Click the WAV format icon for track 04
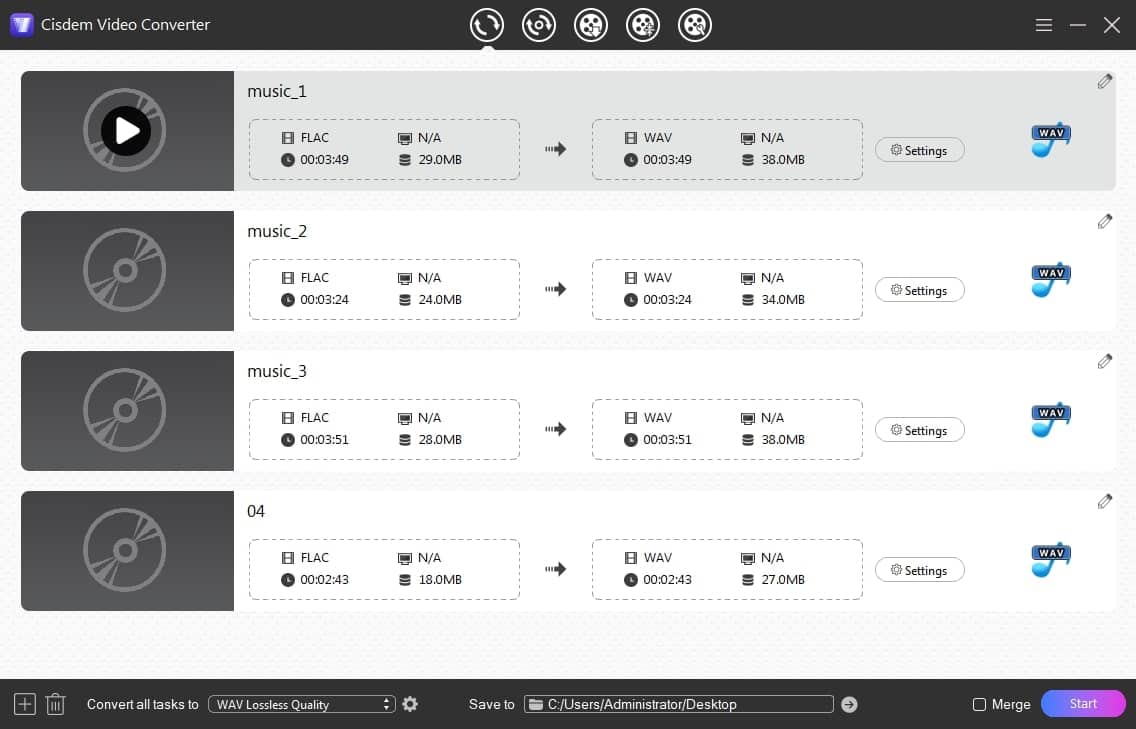The image size is (1136, 729). tap(1051, 559)
